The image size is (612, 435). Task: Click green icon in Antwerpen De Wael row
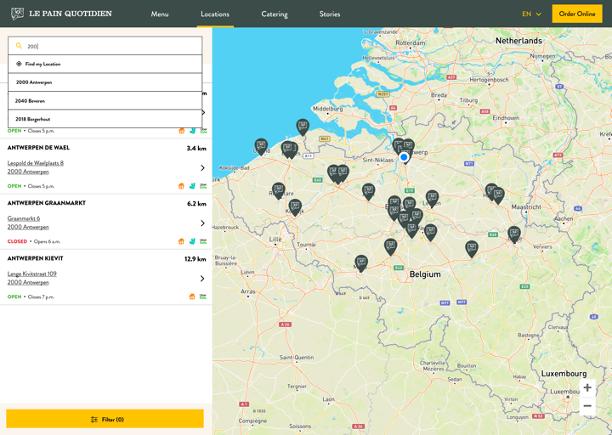(203, 186)
